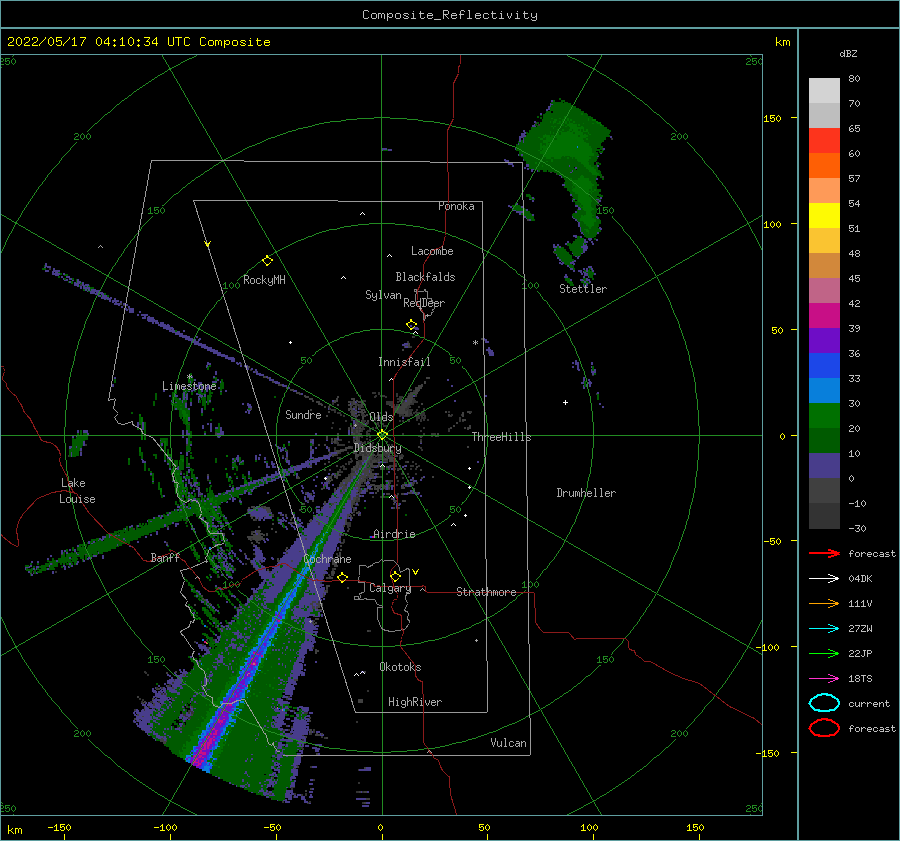The height and width of the screenshot is (841, 900).
Task: Click the km unit label at top right
Action: click(782, 42)
